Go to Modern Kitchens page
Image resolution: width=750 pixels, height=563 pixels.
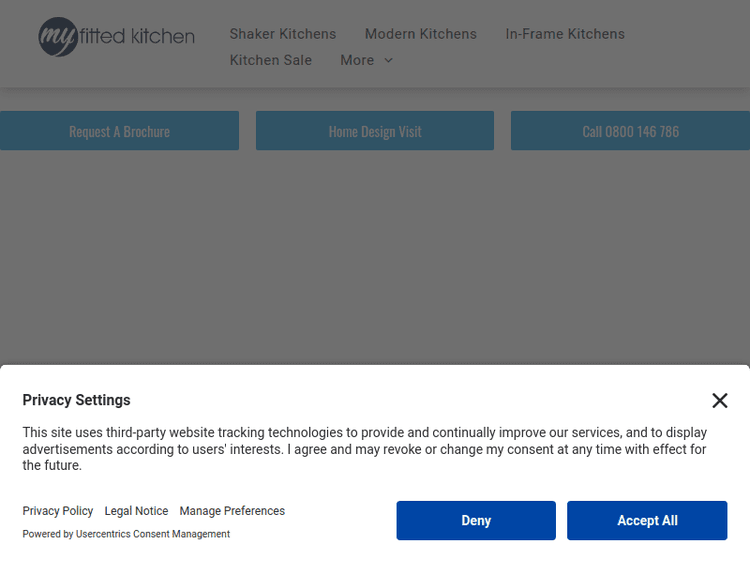click(x=420, y=34)
